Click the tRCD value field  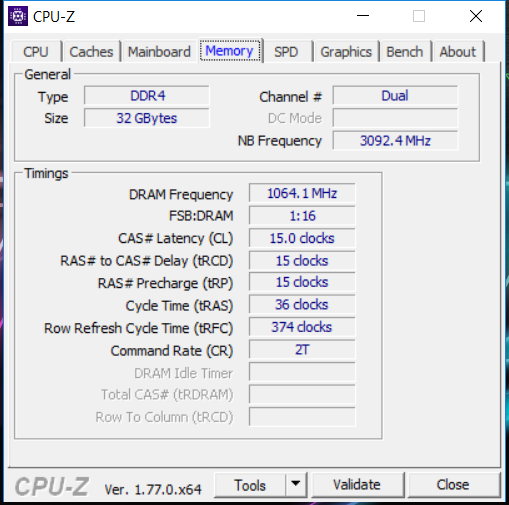tap(302, 260)
